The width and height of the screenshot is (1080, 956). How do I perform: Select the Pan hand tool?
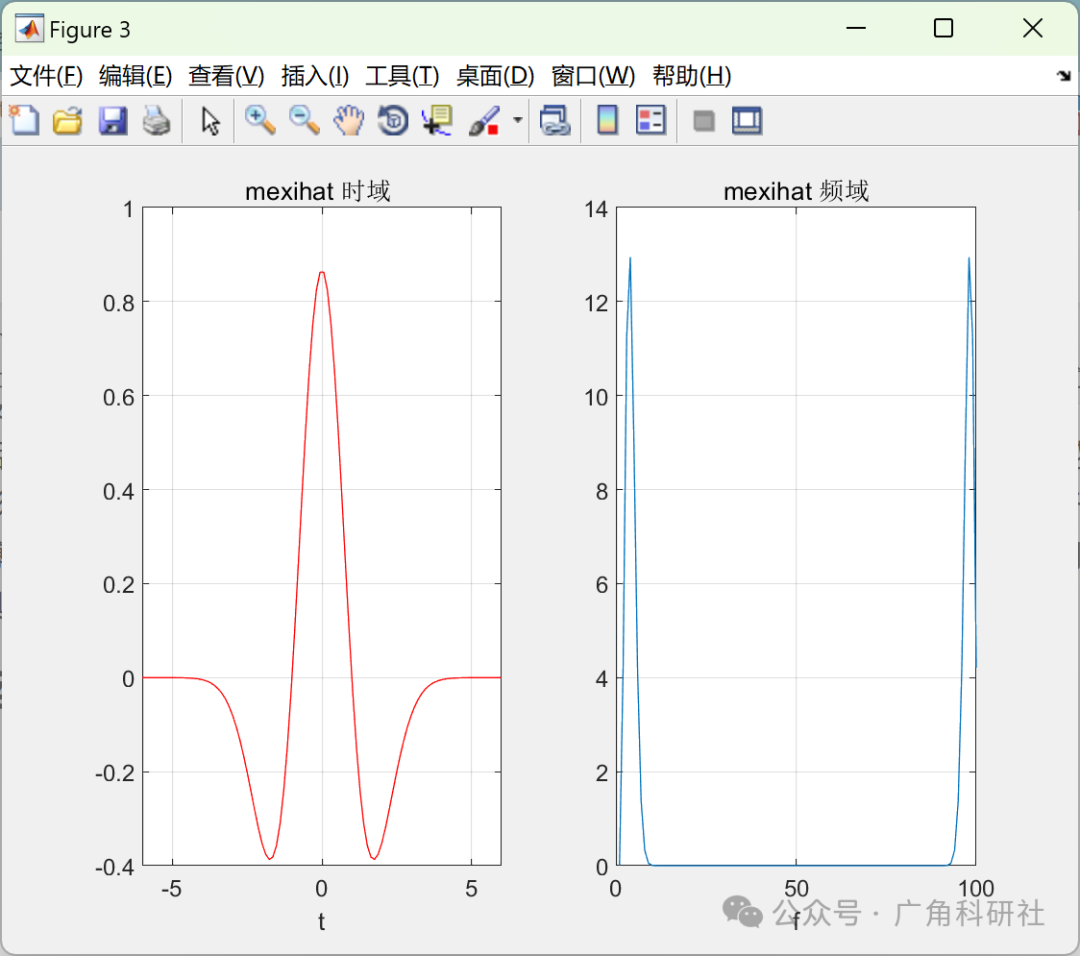coord(349,121)
